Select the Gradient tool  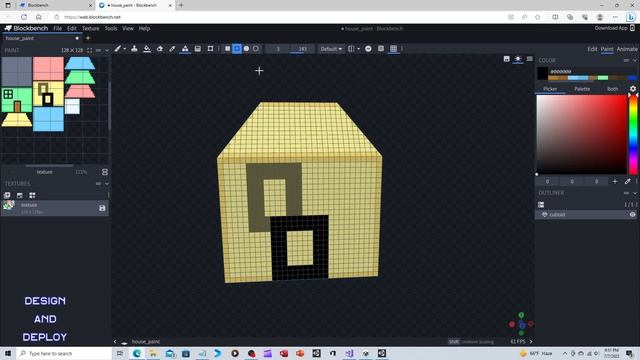[198, 49]
